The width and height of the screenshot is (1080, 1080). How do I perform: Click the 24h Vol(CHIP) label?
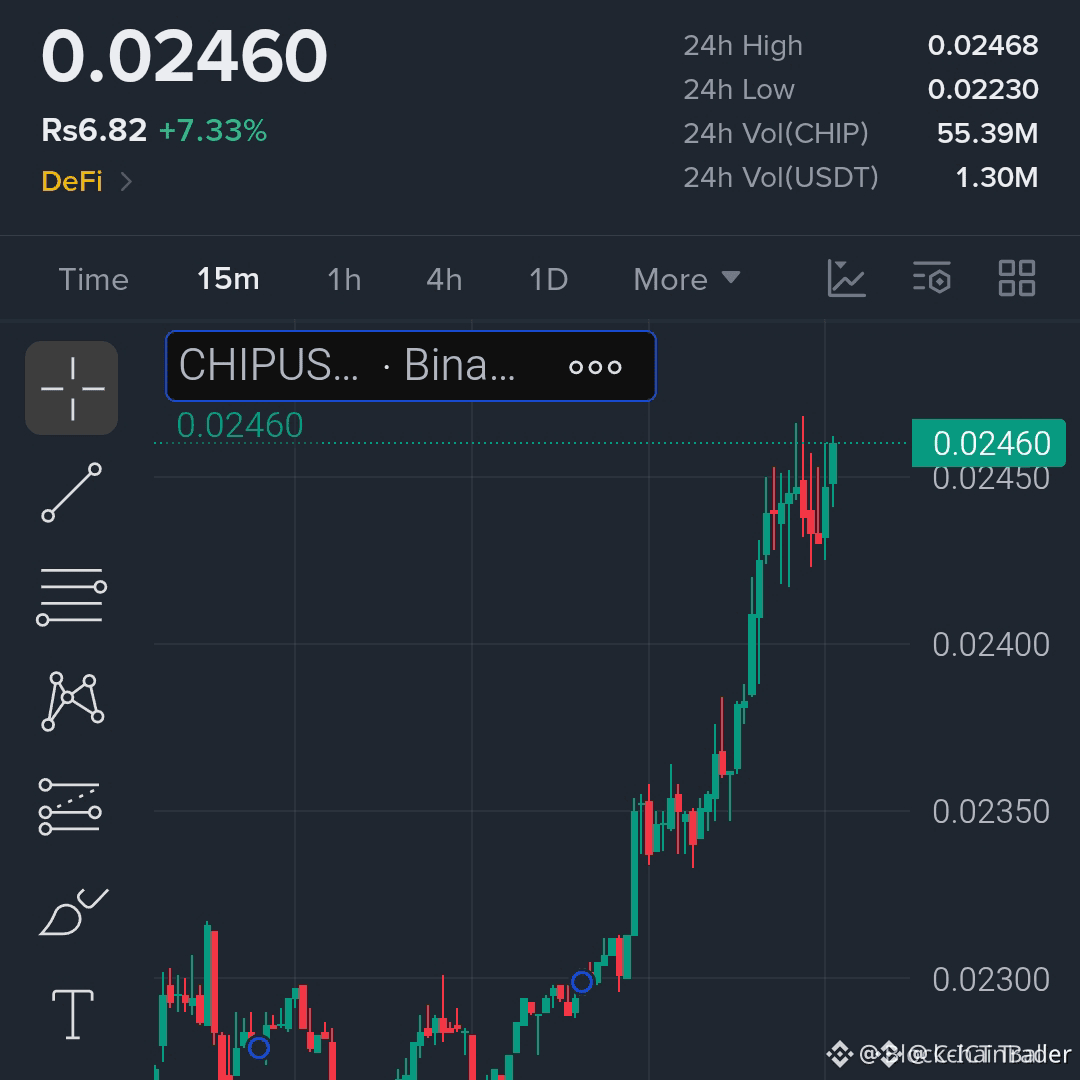[776, 134]
